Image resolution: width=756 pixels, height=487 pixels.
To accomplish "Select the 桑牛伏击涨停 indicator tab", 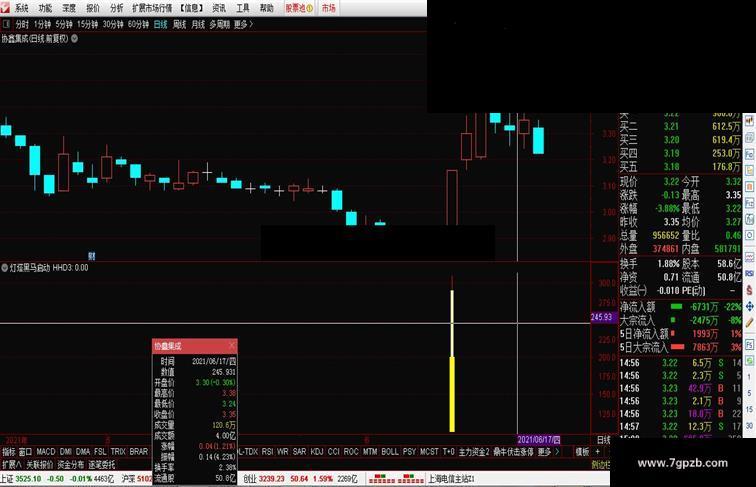I will (x=513, y=452).
